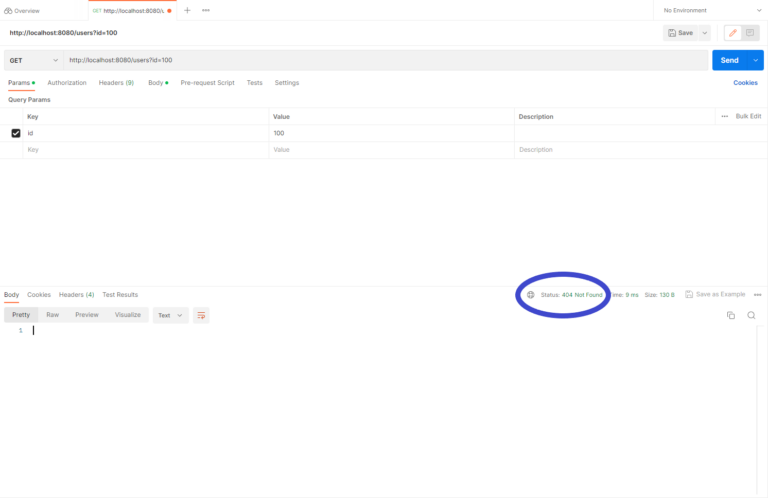Viewport: 768px width, 498px height.
Task: Click the word wrap icon in response toolbar
Action: [x=201, y=315]
